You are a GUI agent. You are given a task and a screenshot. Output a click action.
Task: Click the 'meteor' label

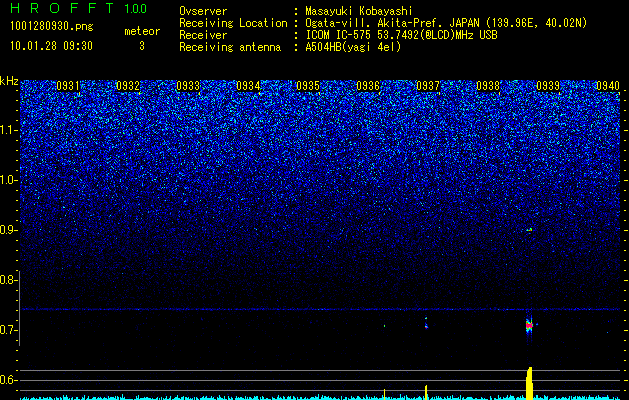(142, 31)
